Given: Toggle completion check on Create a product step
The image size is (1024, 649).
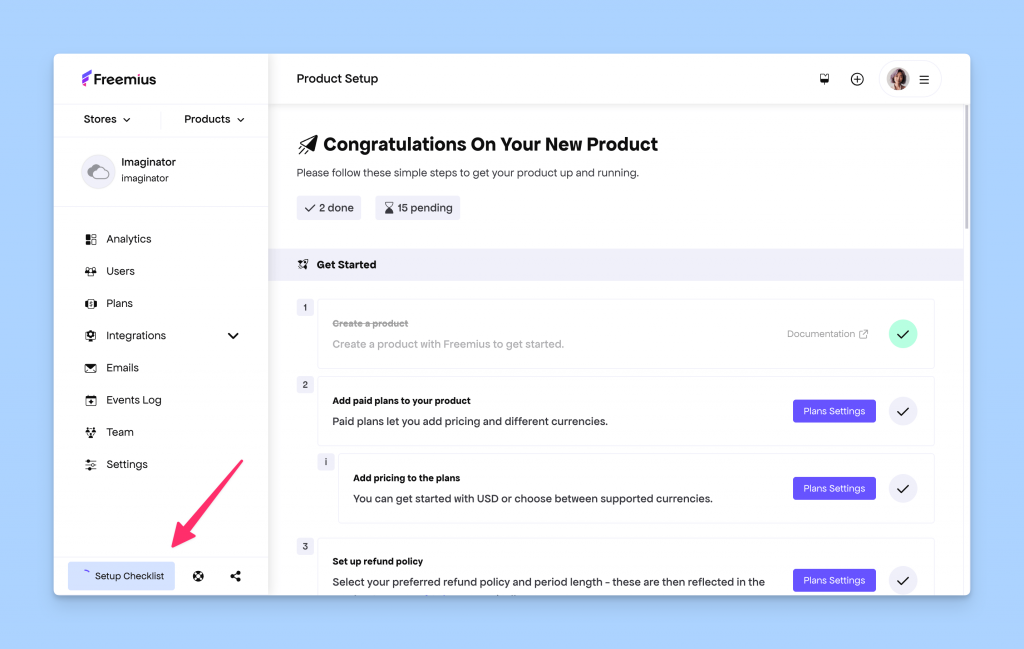Looking at the screenshot, I should click(902, 333).
